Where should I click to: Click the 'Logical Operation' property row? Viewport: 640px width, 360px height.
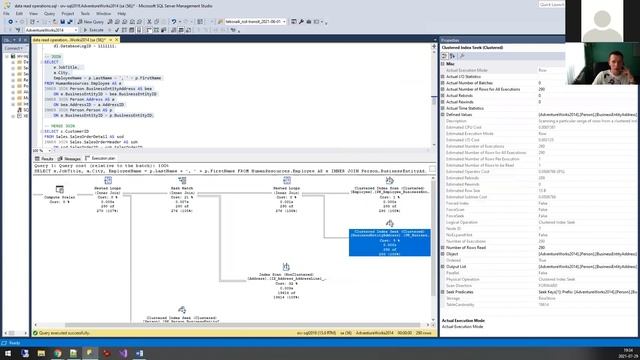coord(539,222)
